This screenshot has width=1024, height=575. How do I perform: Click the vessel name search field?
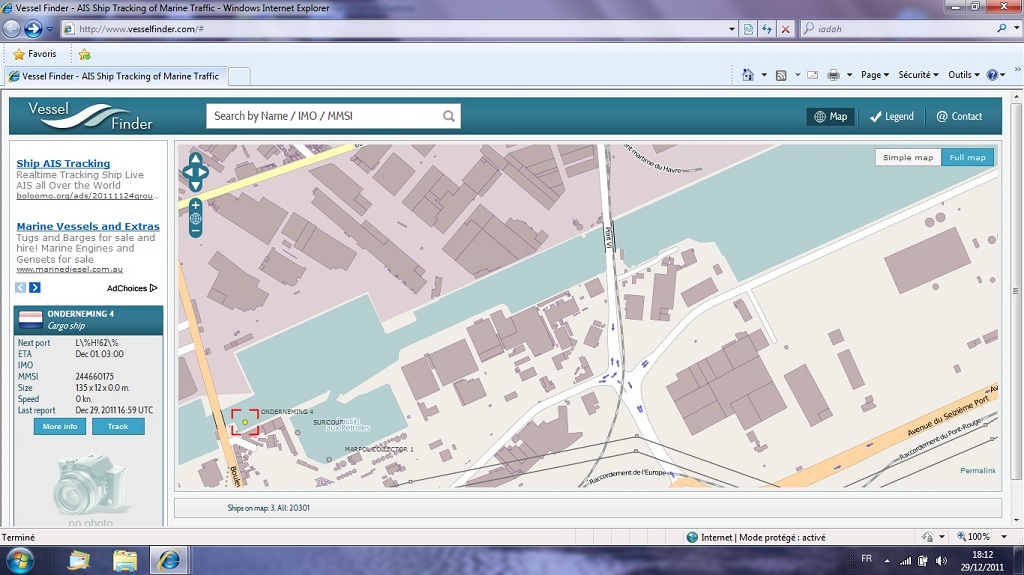click(323, 116)
